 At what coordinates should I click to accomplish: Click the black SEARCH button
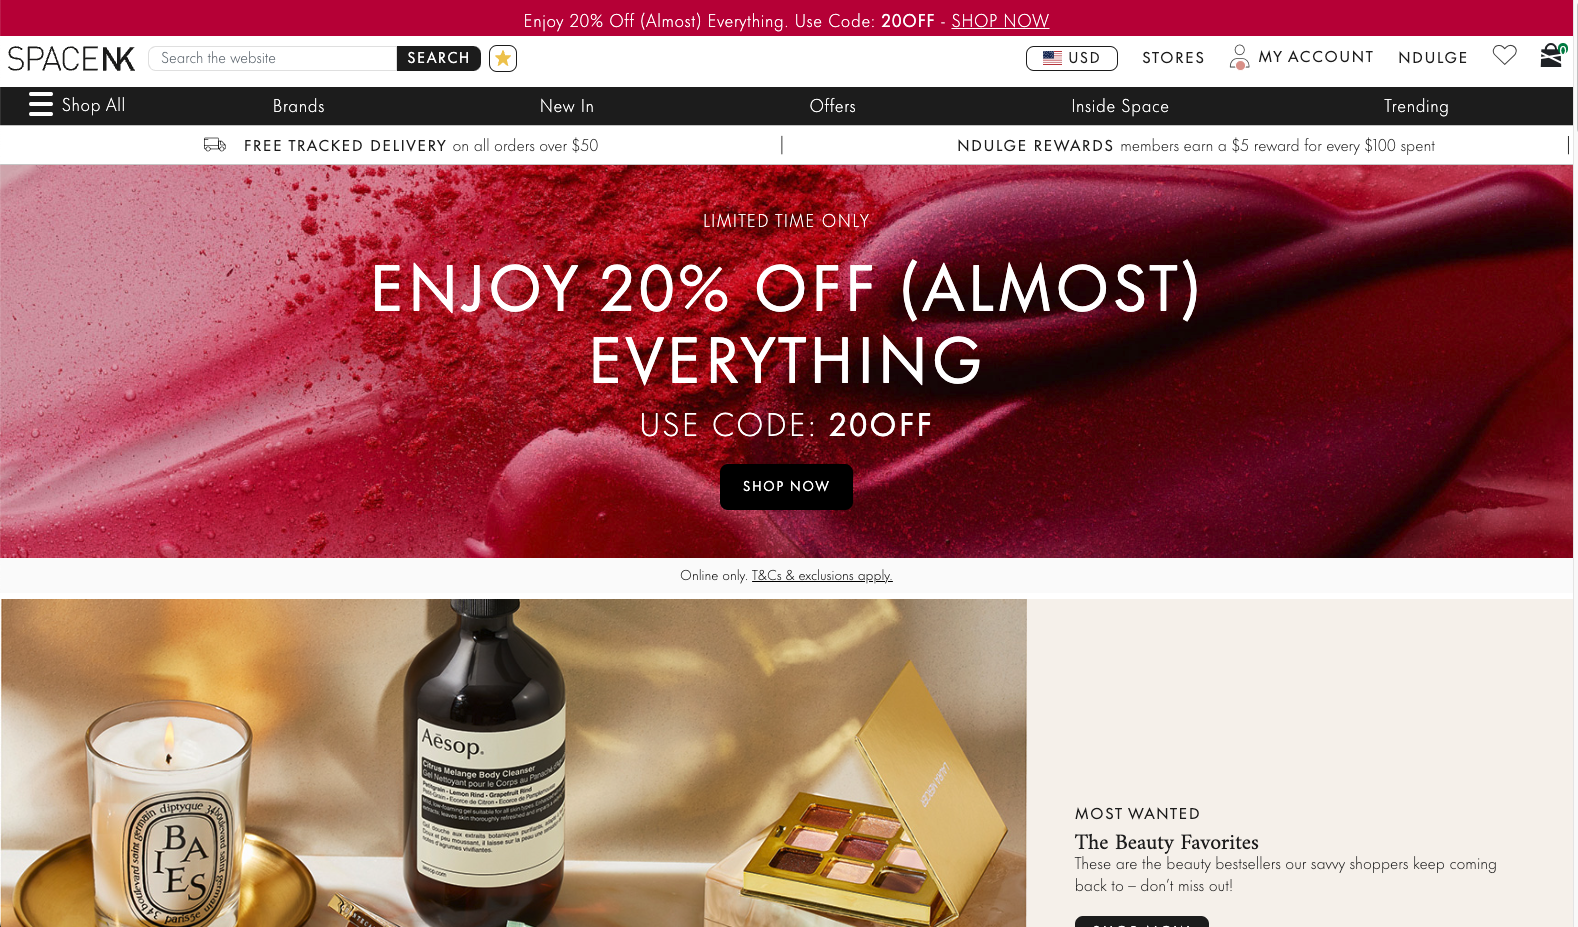coord(438,58)
